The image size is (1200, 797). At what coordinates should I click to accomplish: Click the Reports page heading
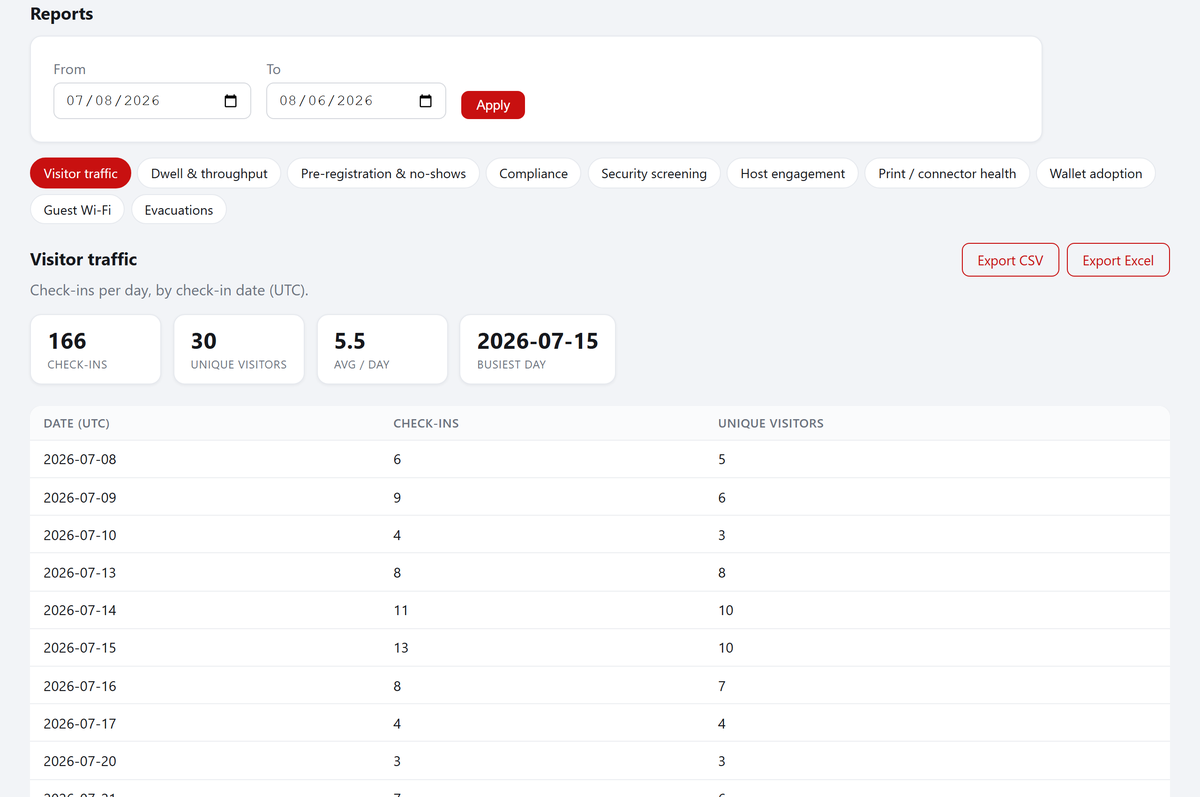pyautogui.click(x=62, y=14)
